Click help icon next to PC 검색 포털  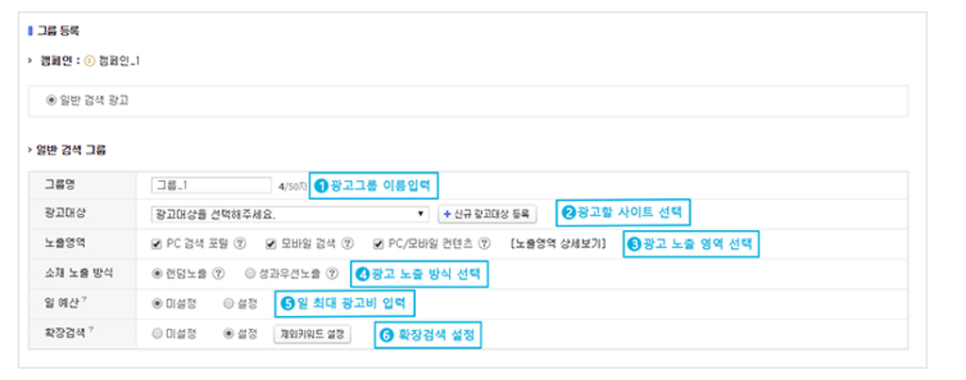click(240, 243)
